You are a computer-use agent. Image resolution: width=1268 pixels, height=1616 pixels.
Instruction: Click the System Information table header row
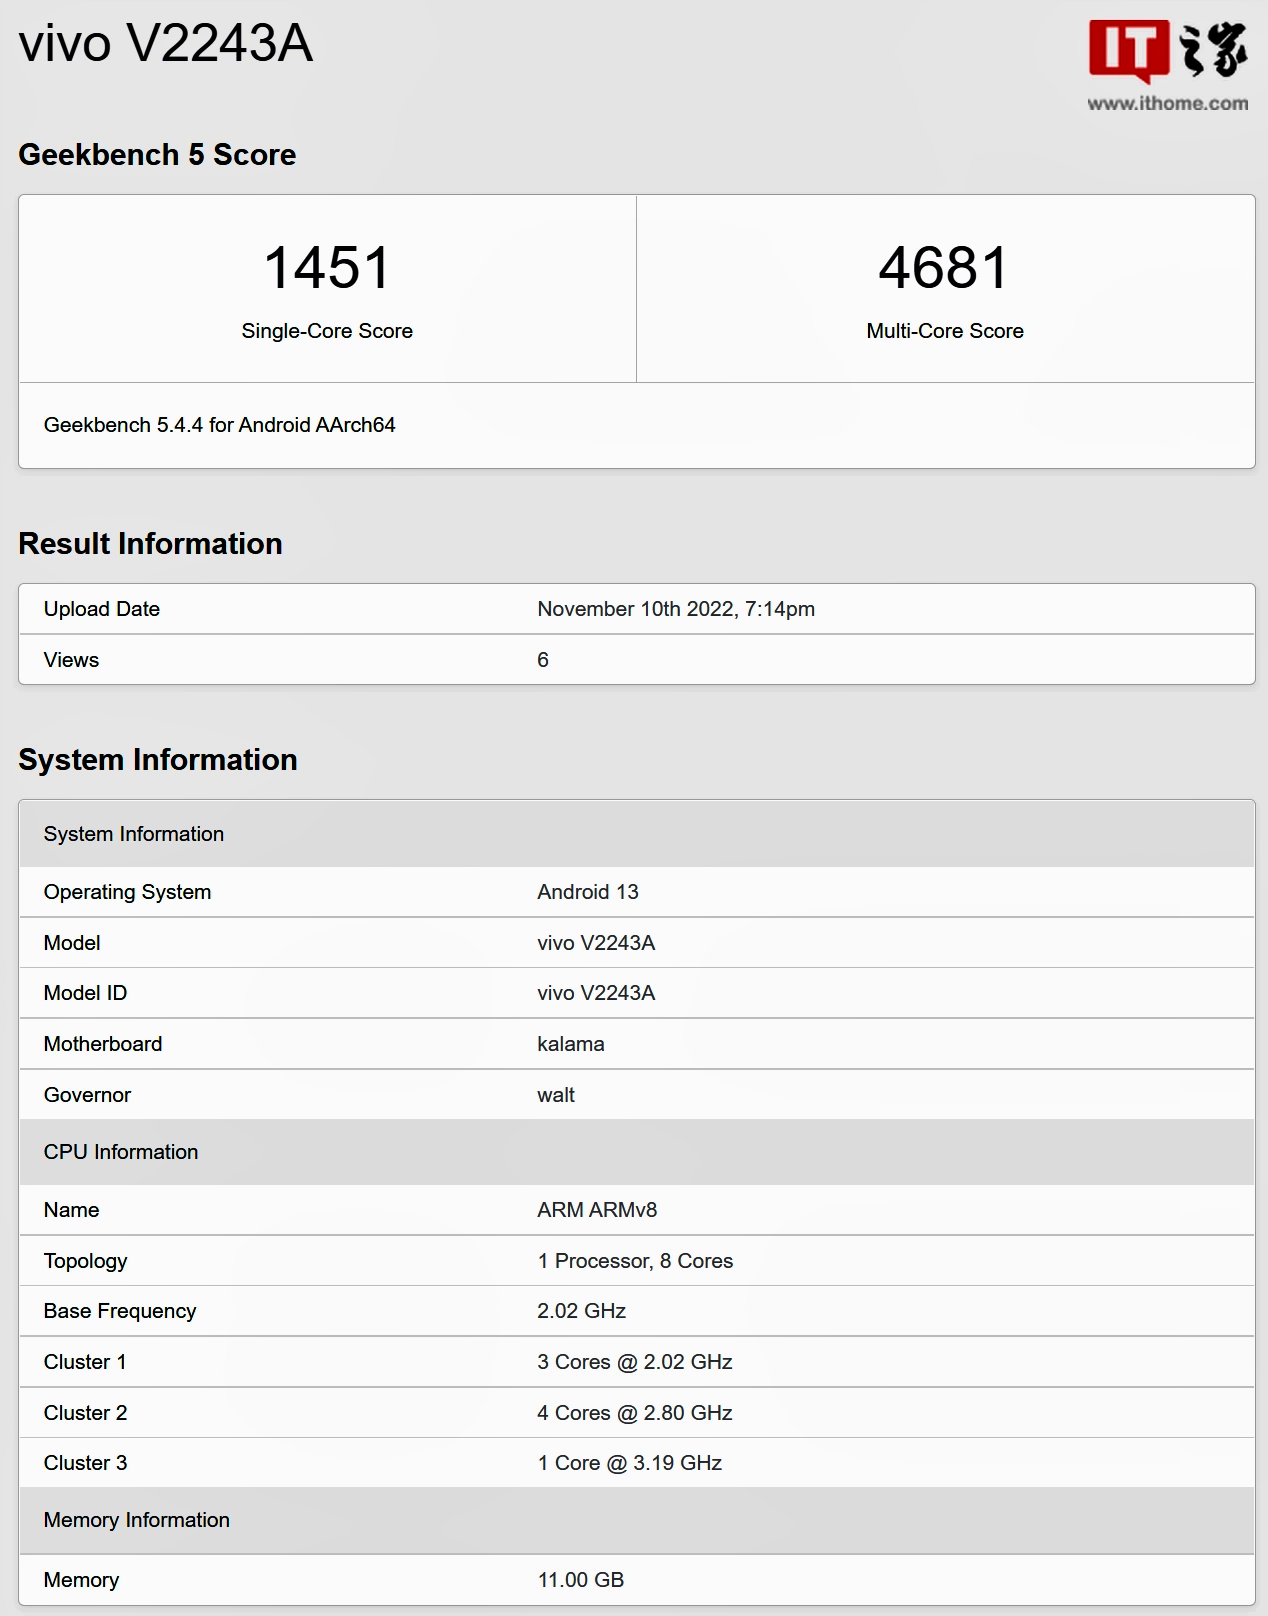tap(637, 834)
